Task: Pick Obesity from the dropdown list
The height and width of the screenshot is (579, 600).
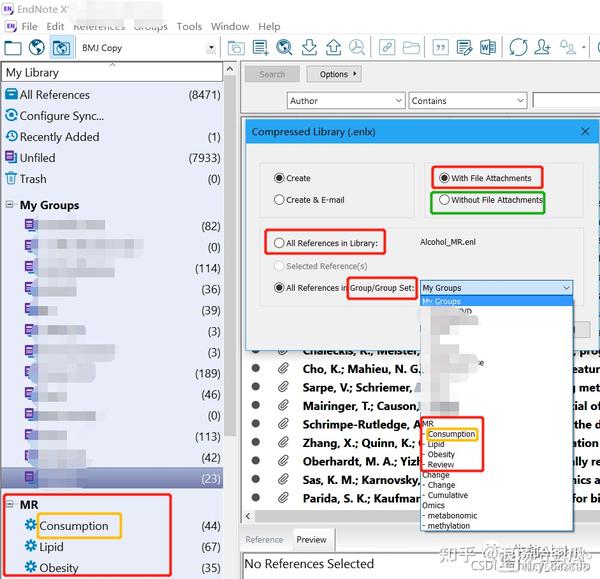Action: click(x=441, y=454)
